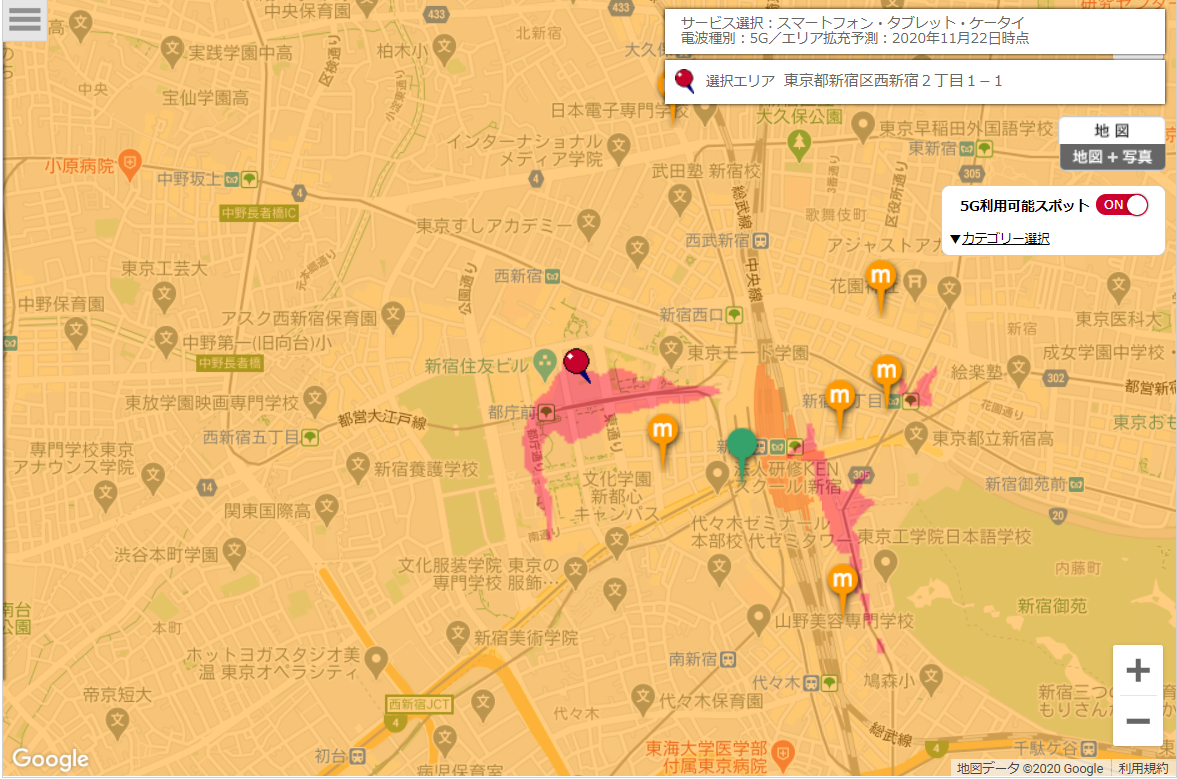Click the 西武新宿 station icon
The height and width of the screenshot is (779, 1177).
[x=760, y=241]
